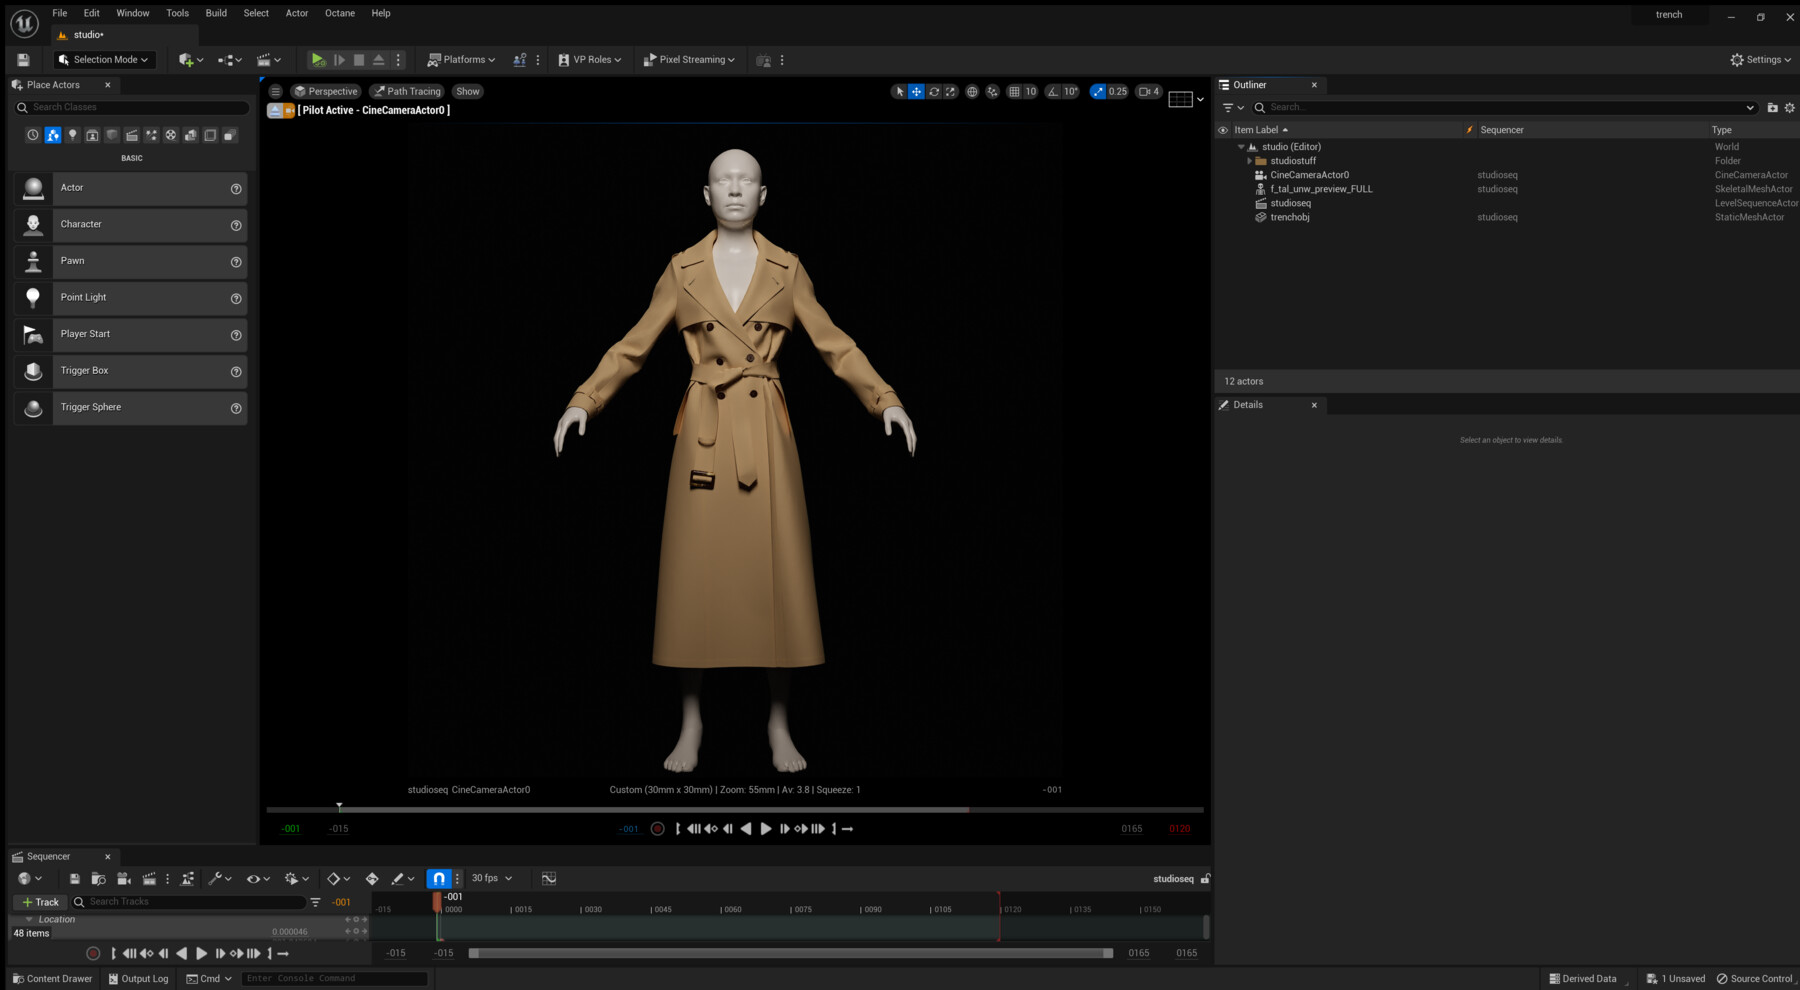Open the Octane menu
Image resolution: width=1800 pixels, height=990 pixels.
[339, 13]
